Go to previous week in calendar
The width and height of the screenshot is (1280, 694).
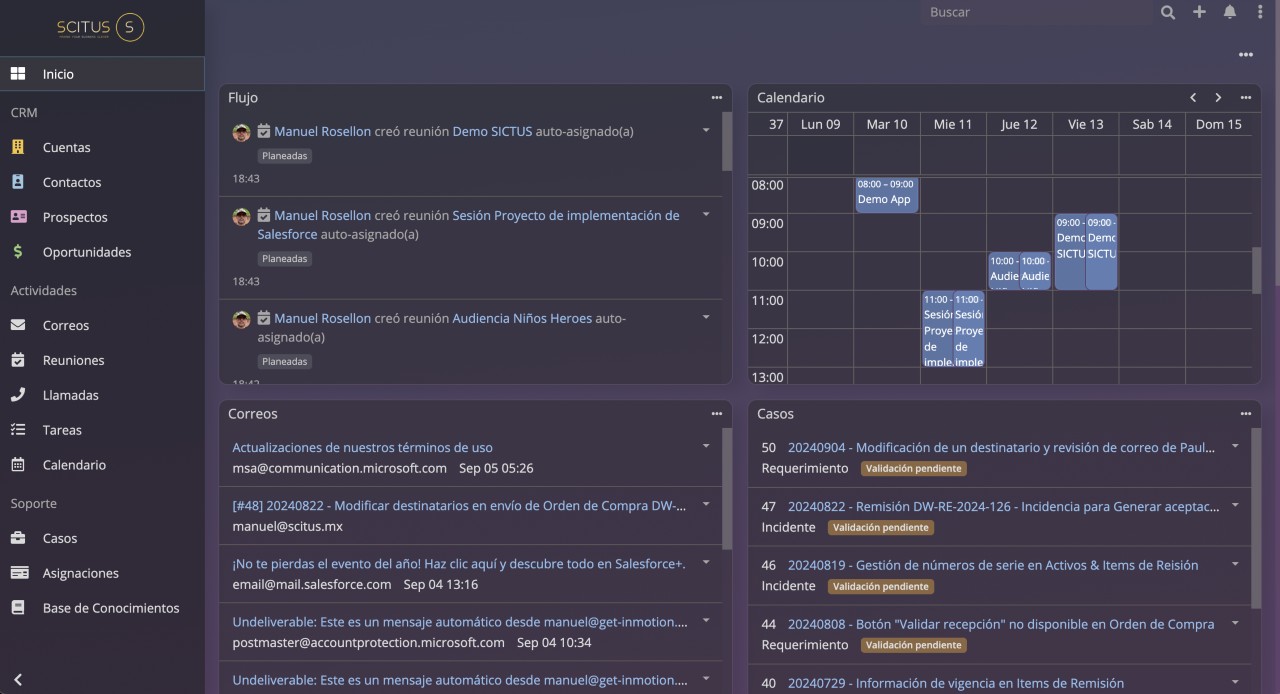(x=1193, y=98)
